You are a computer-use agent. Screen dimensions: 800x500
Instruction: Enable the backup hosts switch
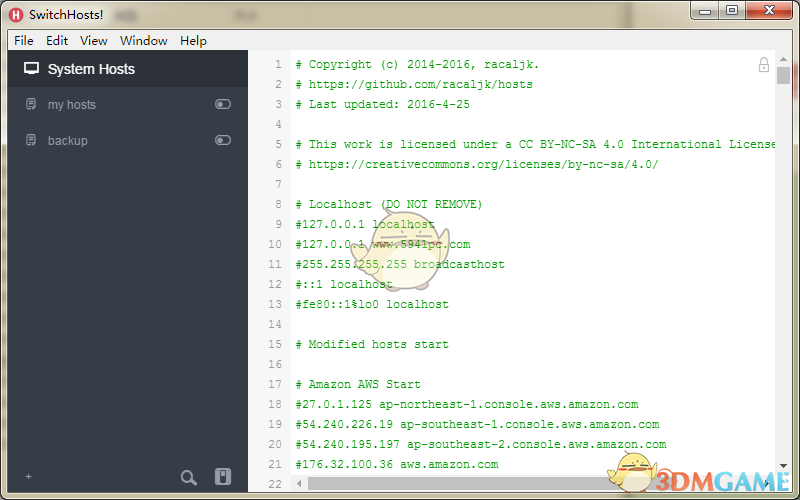[222, 140]
